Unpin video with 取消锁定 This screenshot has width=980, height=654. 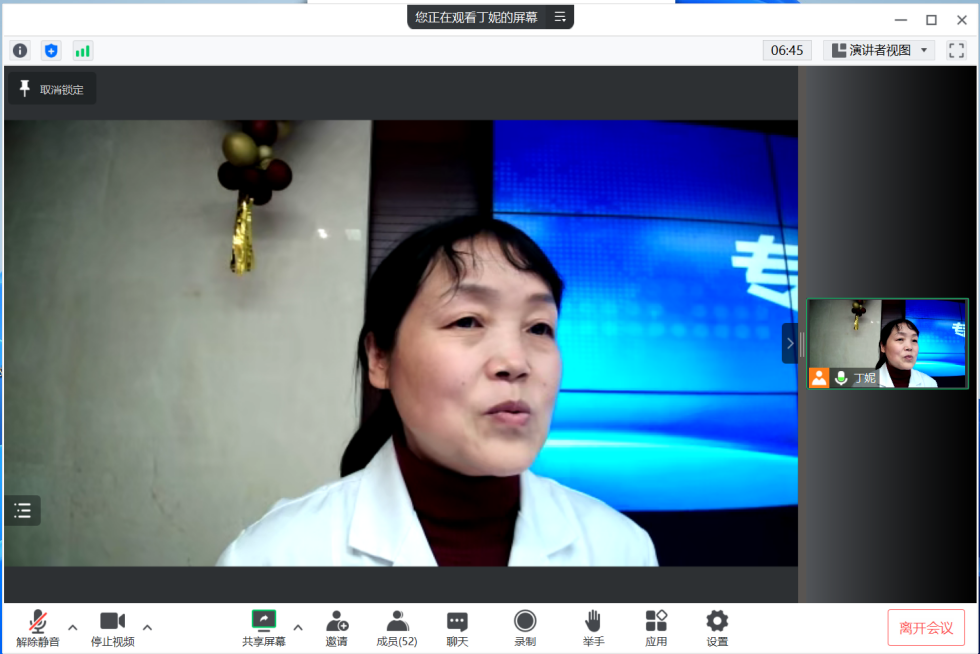[52, 89]
